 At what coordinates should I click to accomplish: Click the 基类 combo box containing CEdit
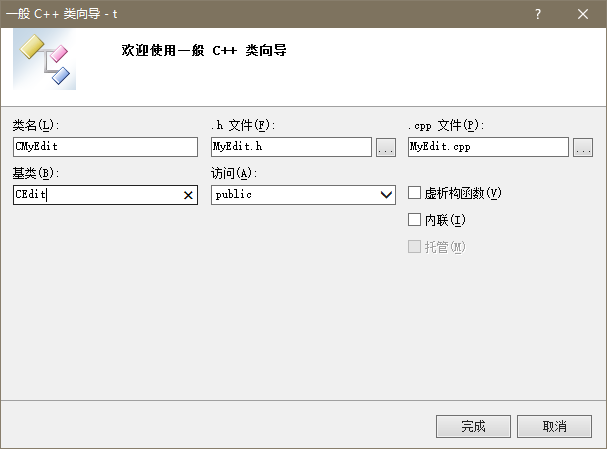(x=95, y=196)
